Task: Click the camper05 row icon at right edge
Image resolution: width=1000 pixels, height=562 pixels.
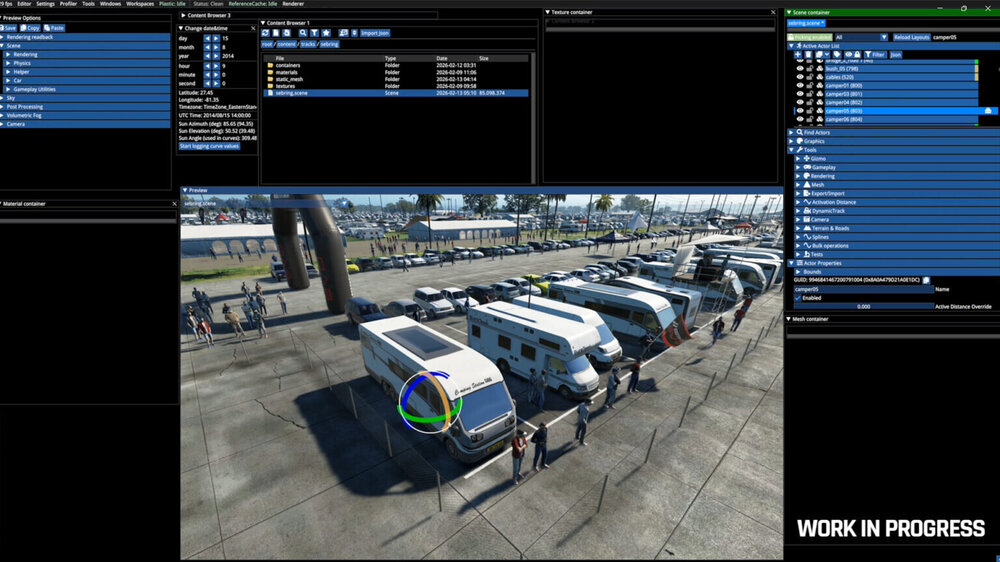Action: point(988,110)
